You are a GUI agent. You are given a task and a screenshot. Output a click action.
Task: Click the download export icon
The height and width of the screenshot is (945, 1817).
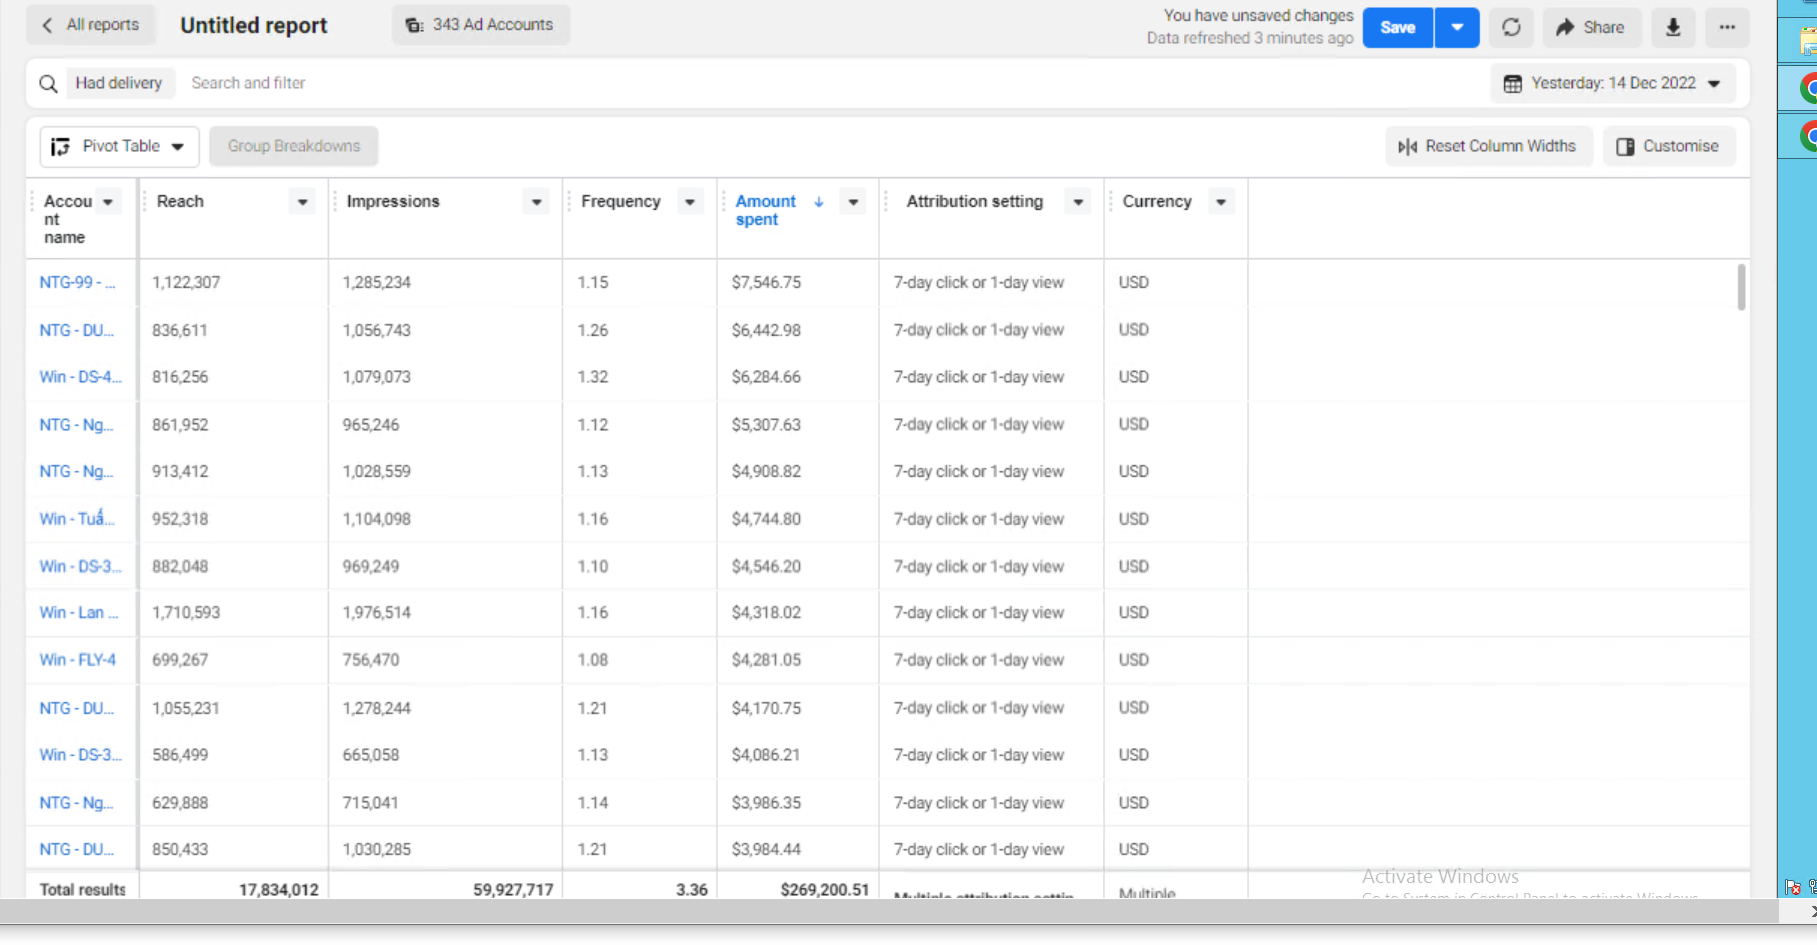[x=1672, y=27]
